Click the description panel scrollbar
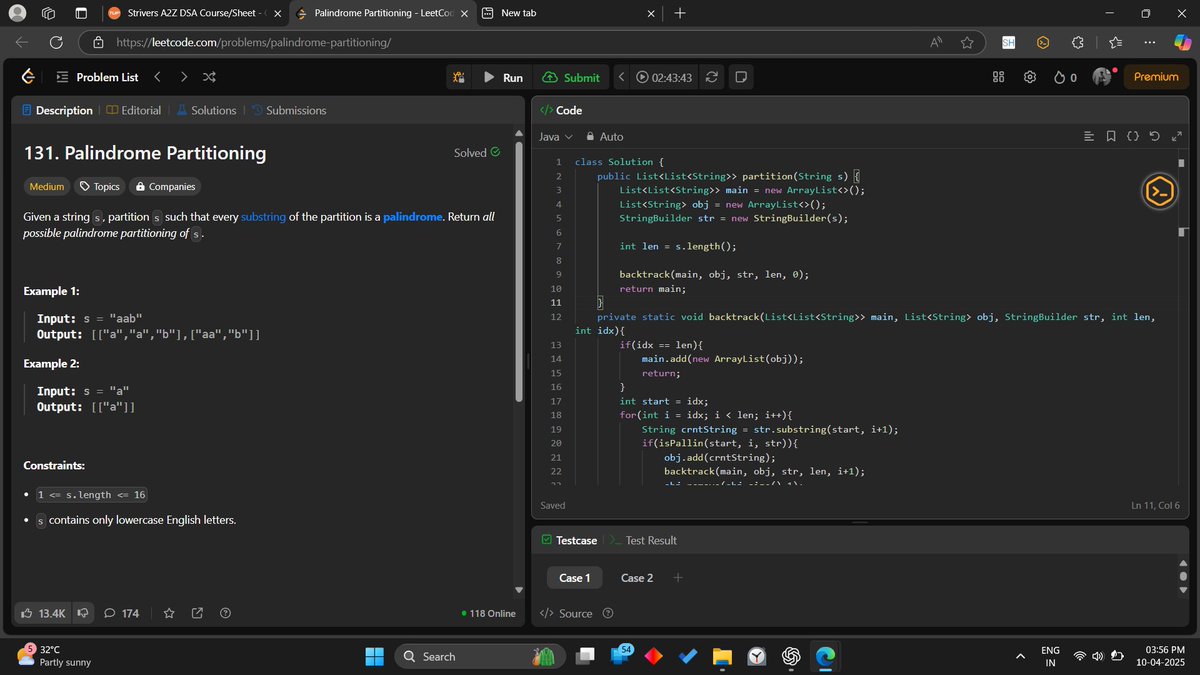The height and width of the screenshot is (675, 1200). pyautogui.click(x=518, y=270)
